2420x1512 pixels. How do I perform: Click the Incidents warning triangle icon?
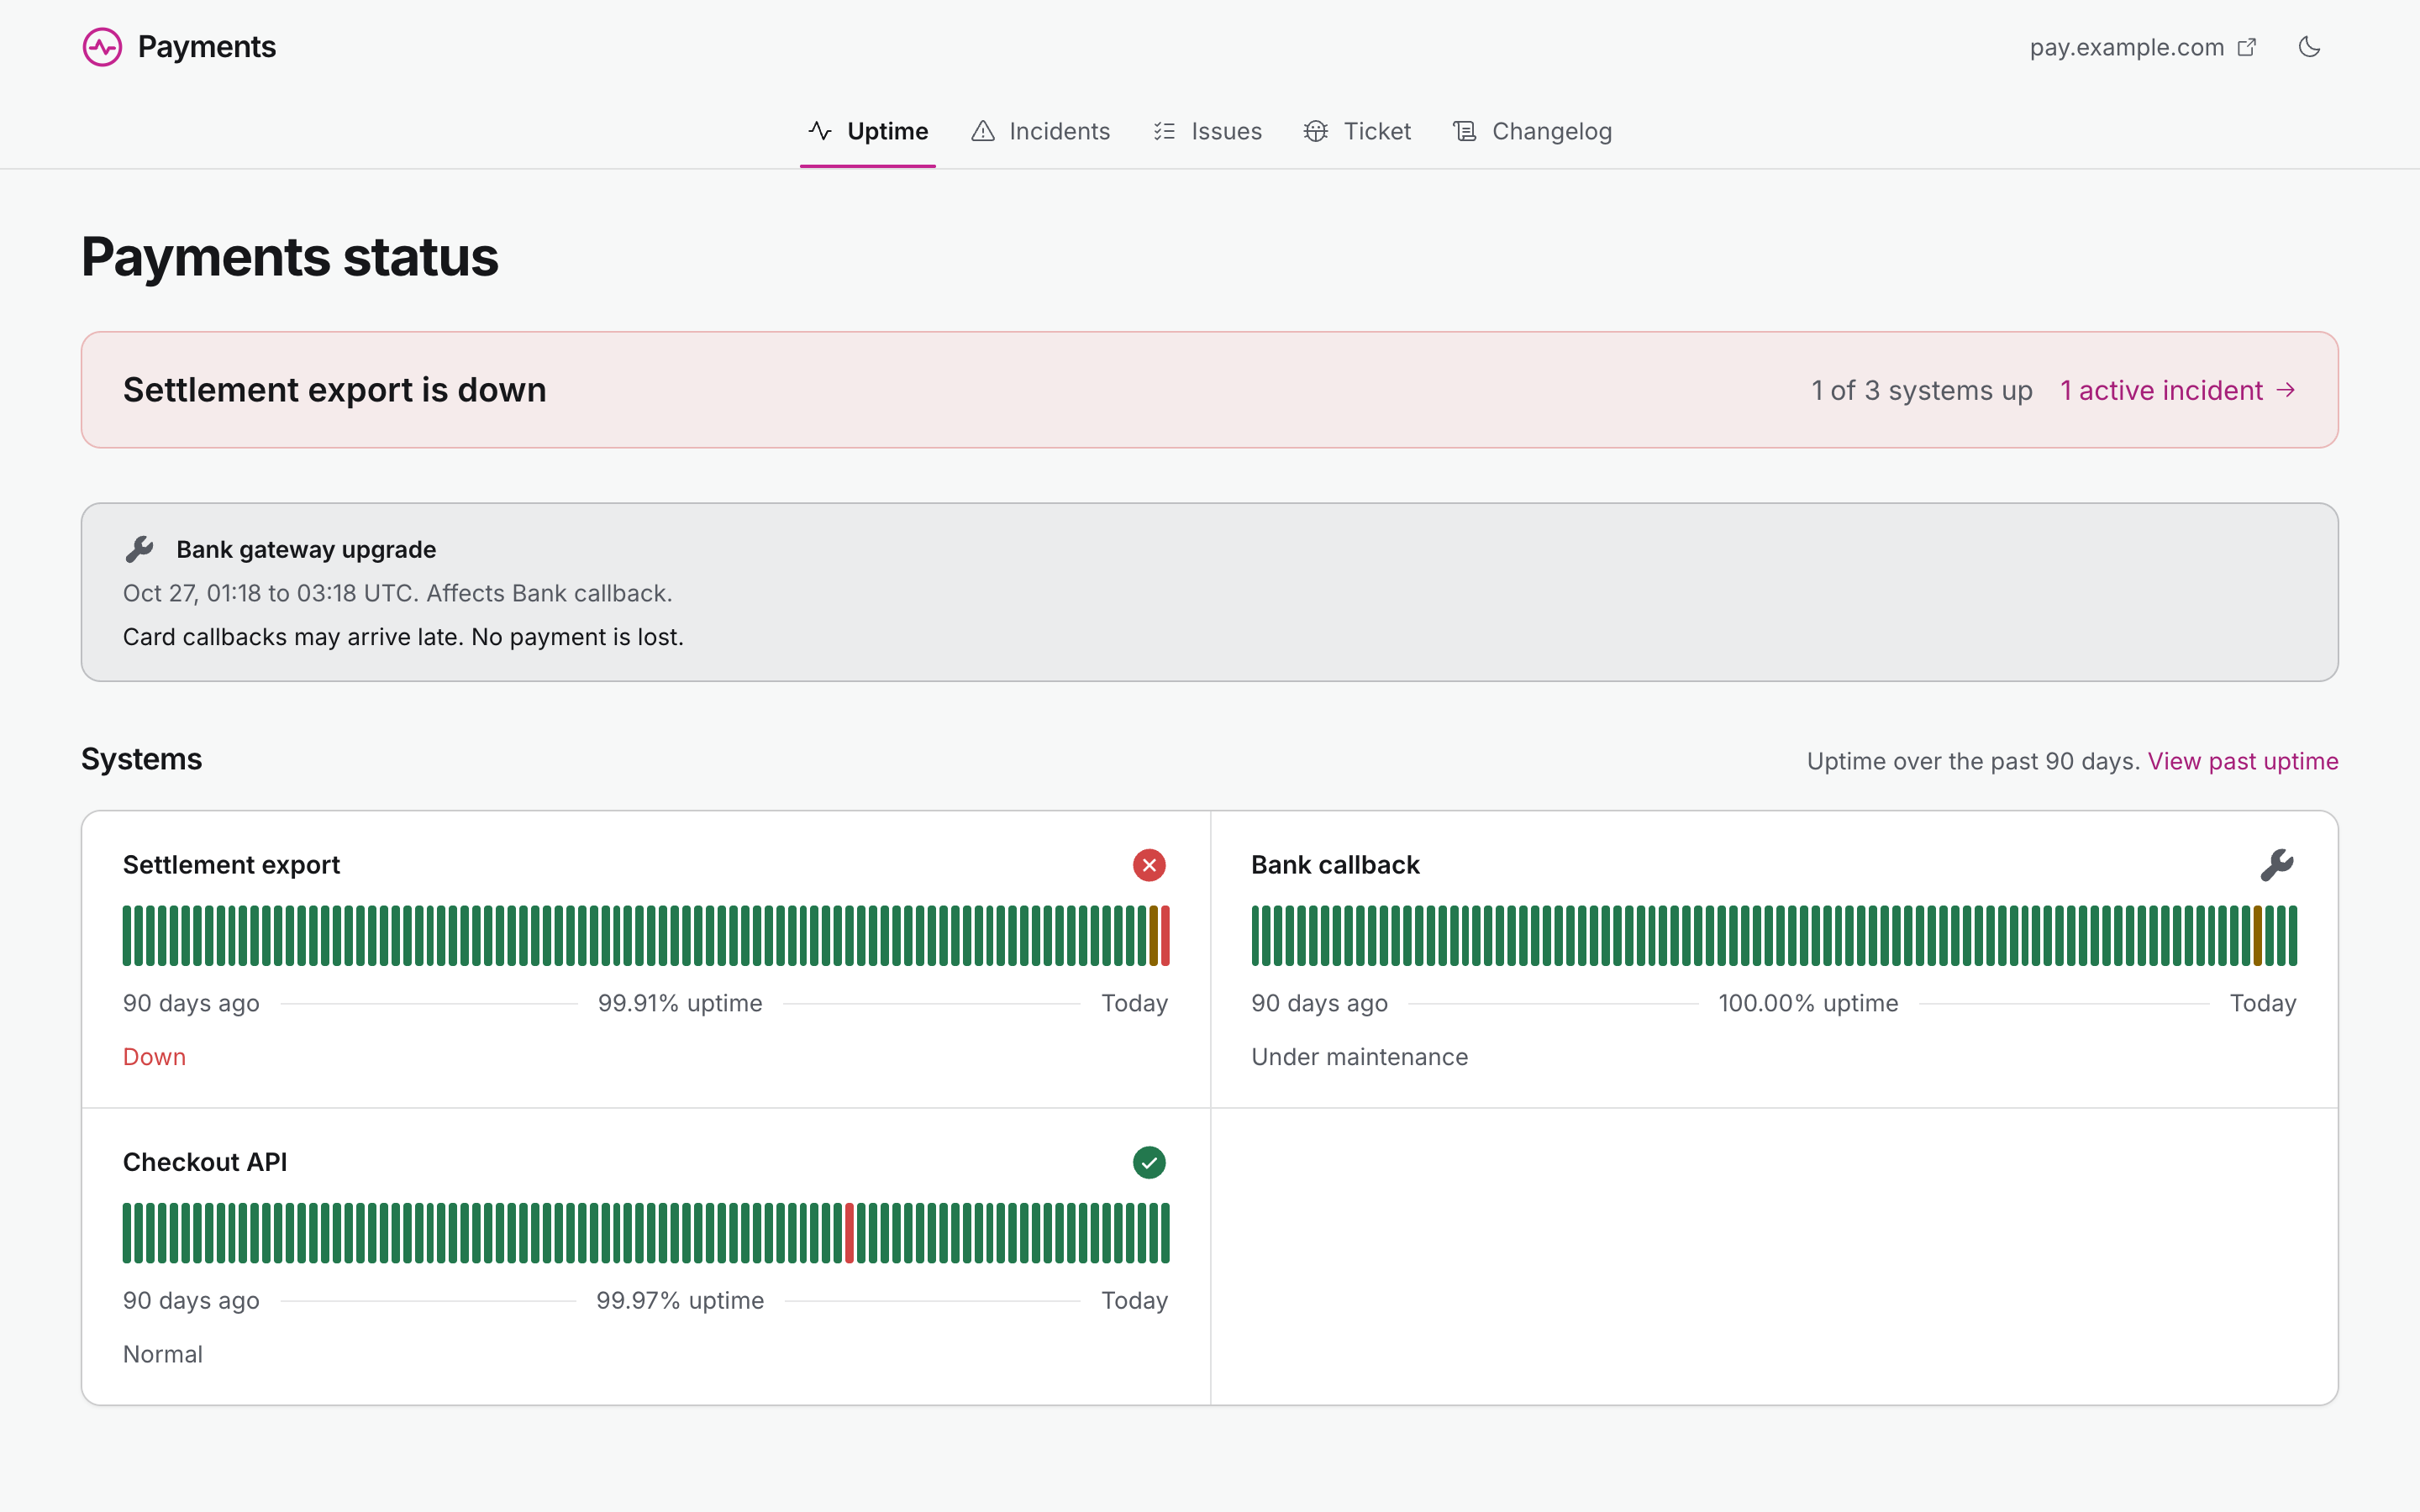(x=982, y=131)
